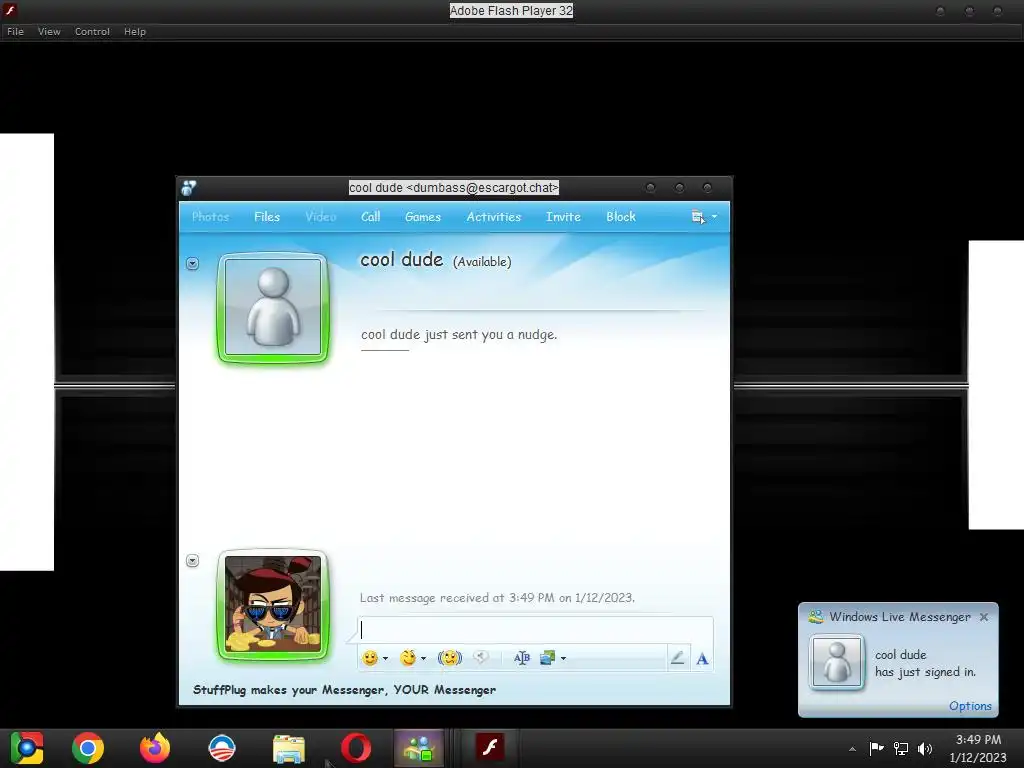
Task: Click avatar in the sign-in notification
Action: coord(837,662)
